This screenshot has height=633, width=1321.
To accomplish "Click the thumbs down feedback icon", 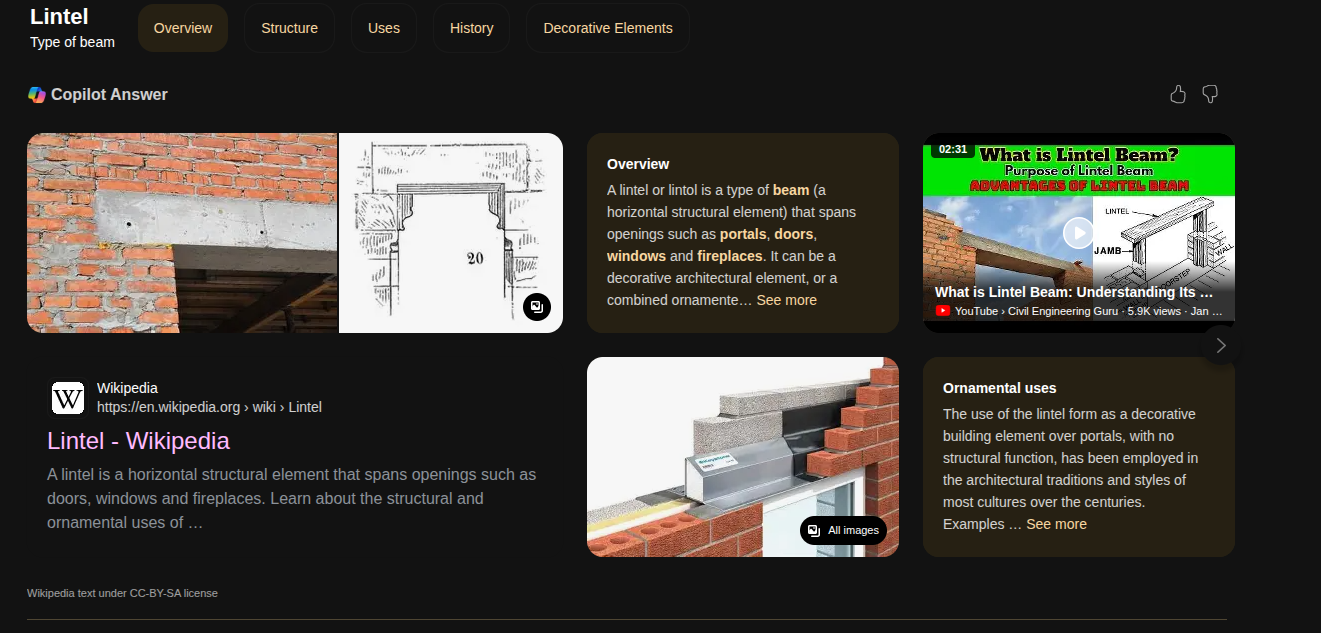I will (1210, 94).
